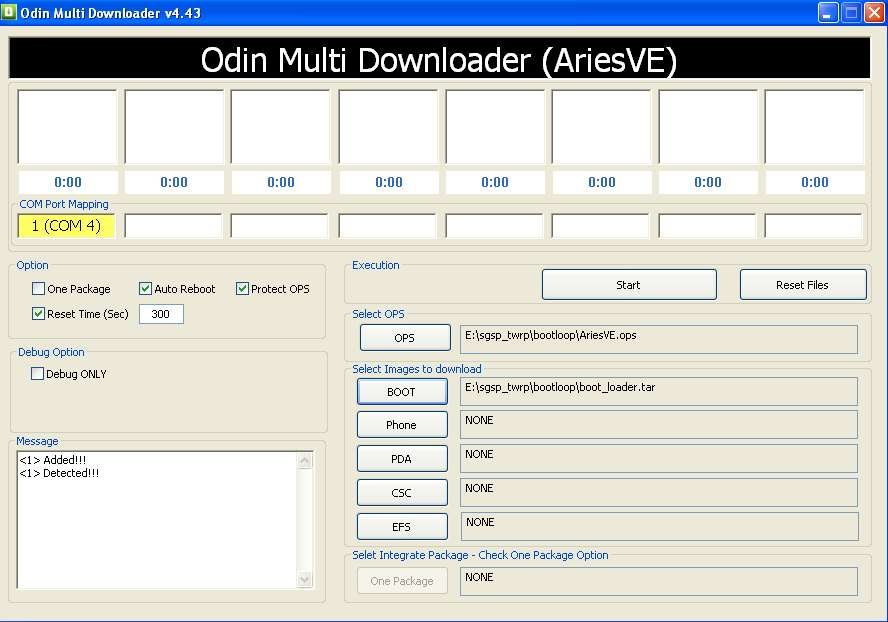Select the yellow 1 (COM 4) port box
Viewport: 888px width, 622px height.
66,226
